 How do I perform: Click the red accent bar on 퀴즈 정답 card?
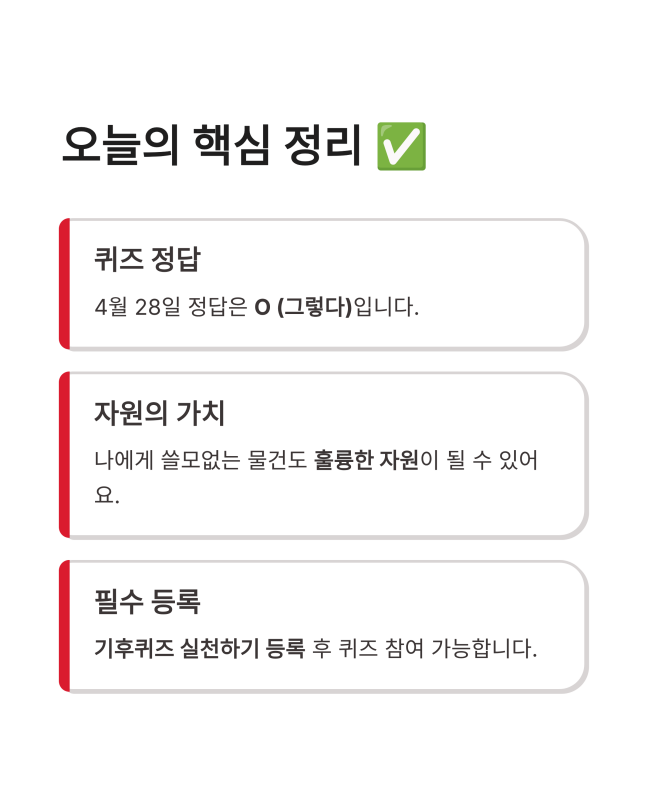click(64, 284)
